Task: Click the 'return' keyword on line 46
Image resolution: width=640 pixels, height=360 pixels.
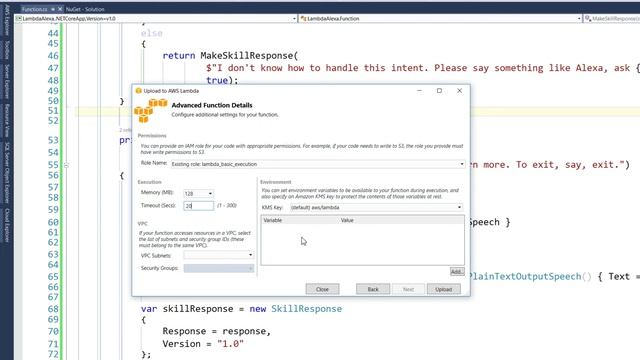Action: click(179, 56)
